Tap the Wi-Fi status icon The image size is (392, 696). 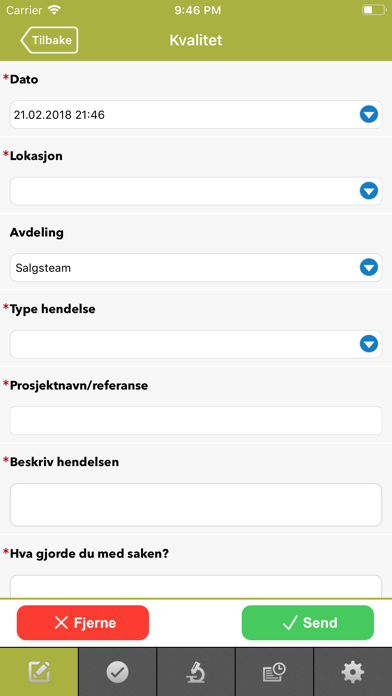55,10
